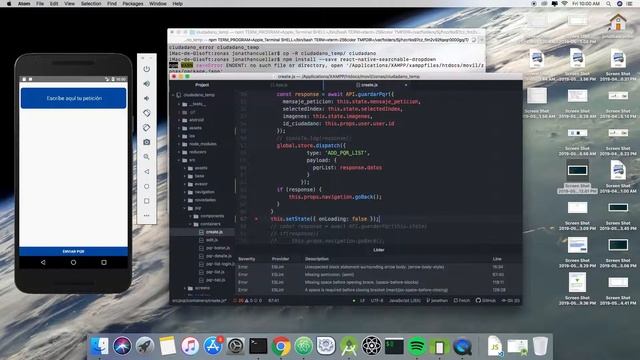Open iTunes in the Dock
640x360 pixels.
pos(190,346)
